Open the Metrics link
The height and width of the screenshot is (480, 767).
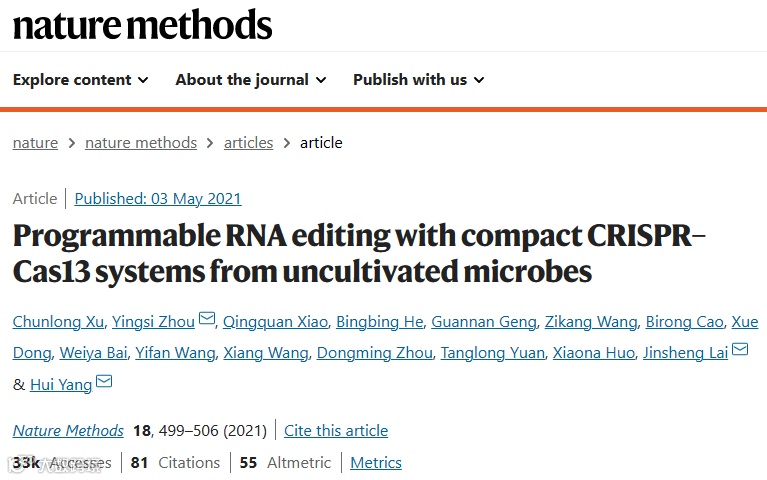click(376, 462)
